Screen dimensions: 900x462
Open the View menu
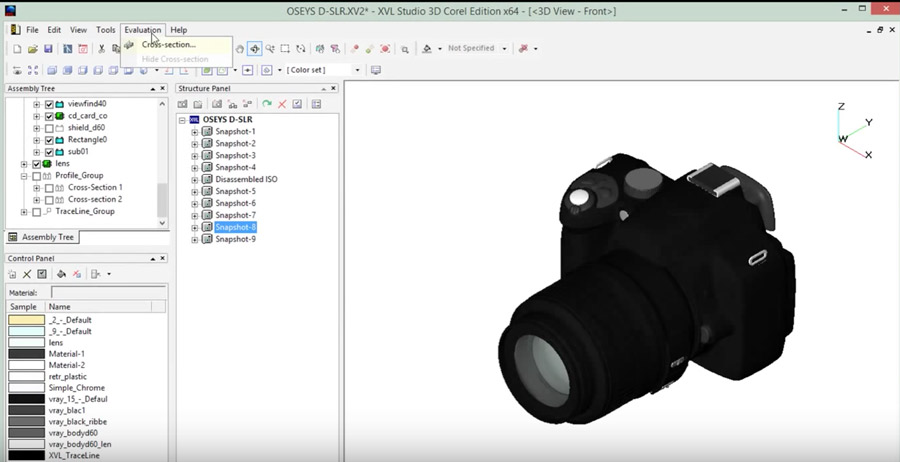tap(79, 30)
